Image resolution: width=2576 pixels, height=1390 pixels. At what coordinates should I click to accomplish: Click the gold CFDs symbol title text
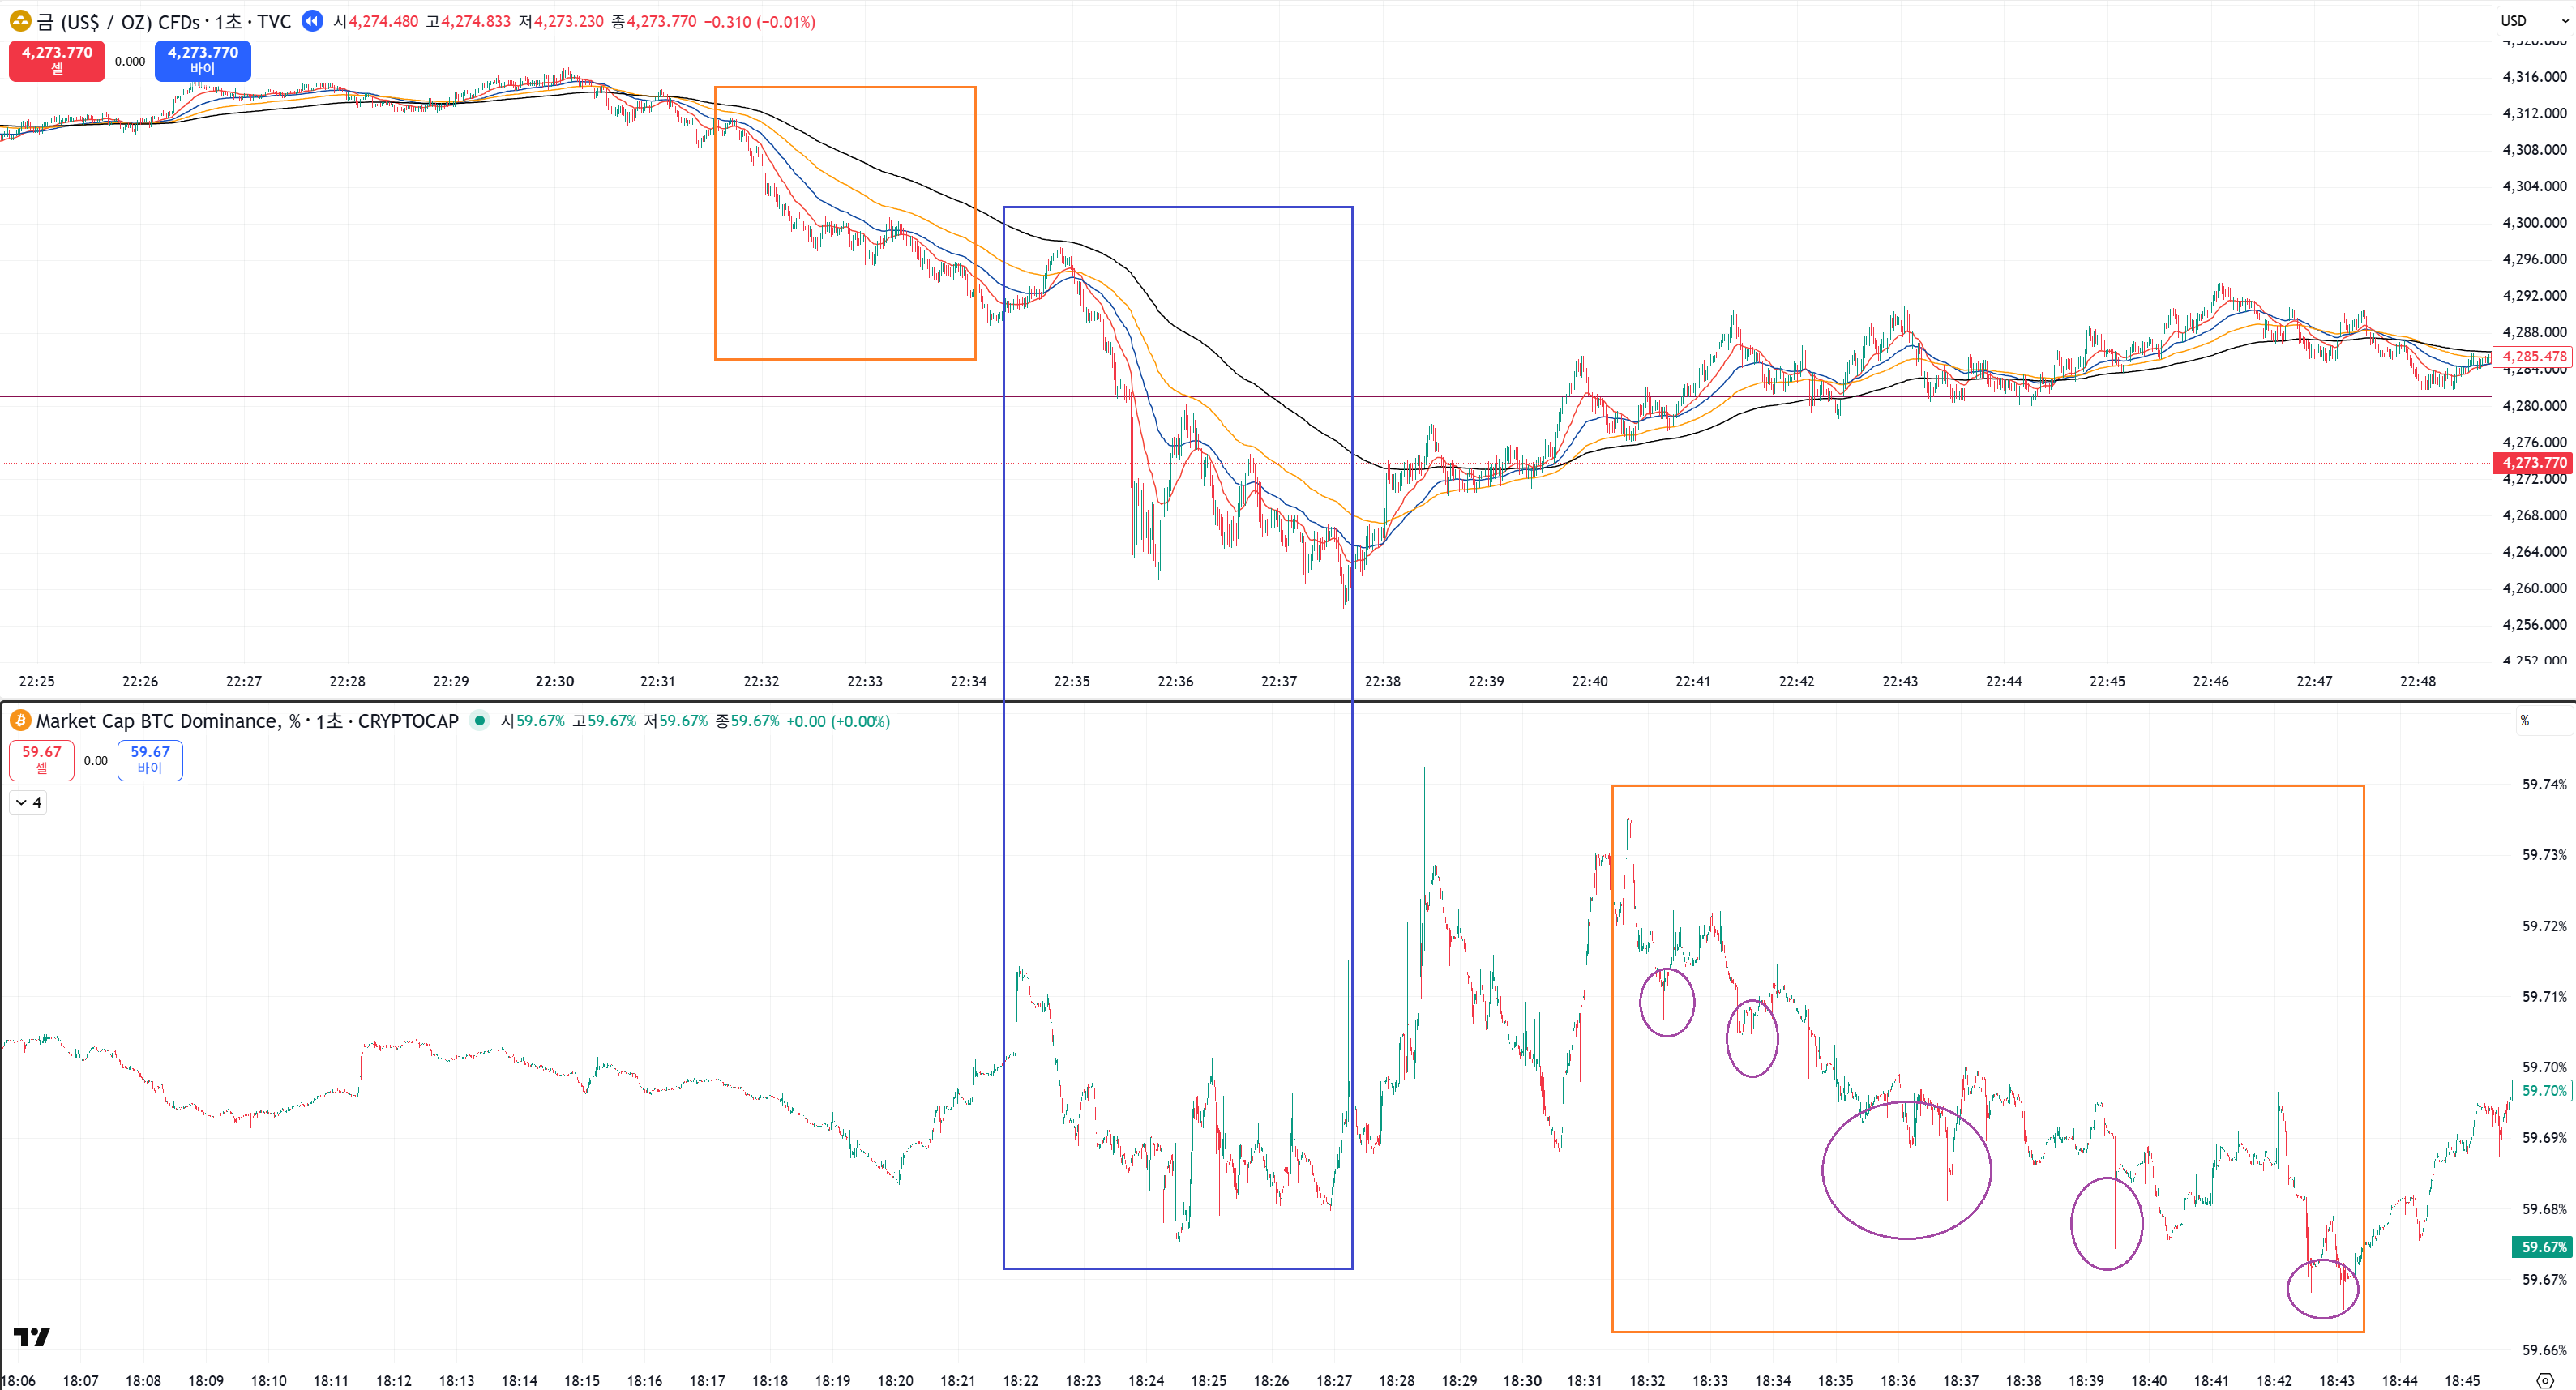click(164, 21)
